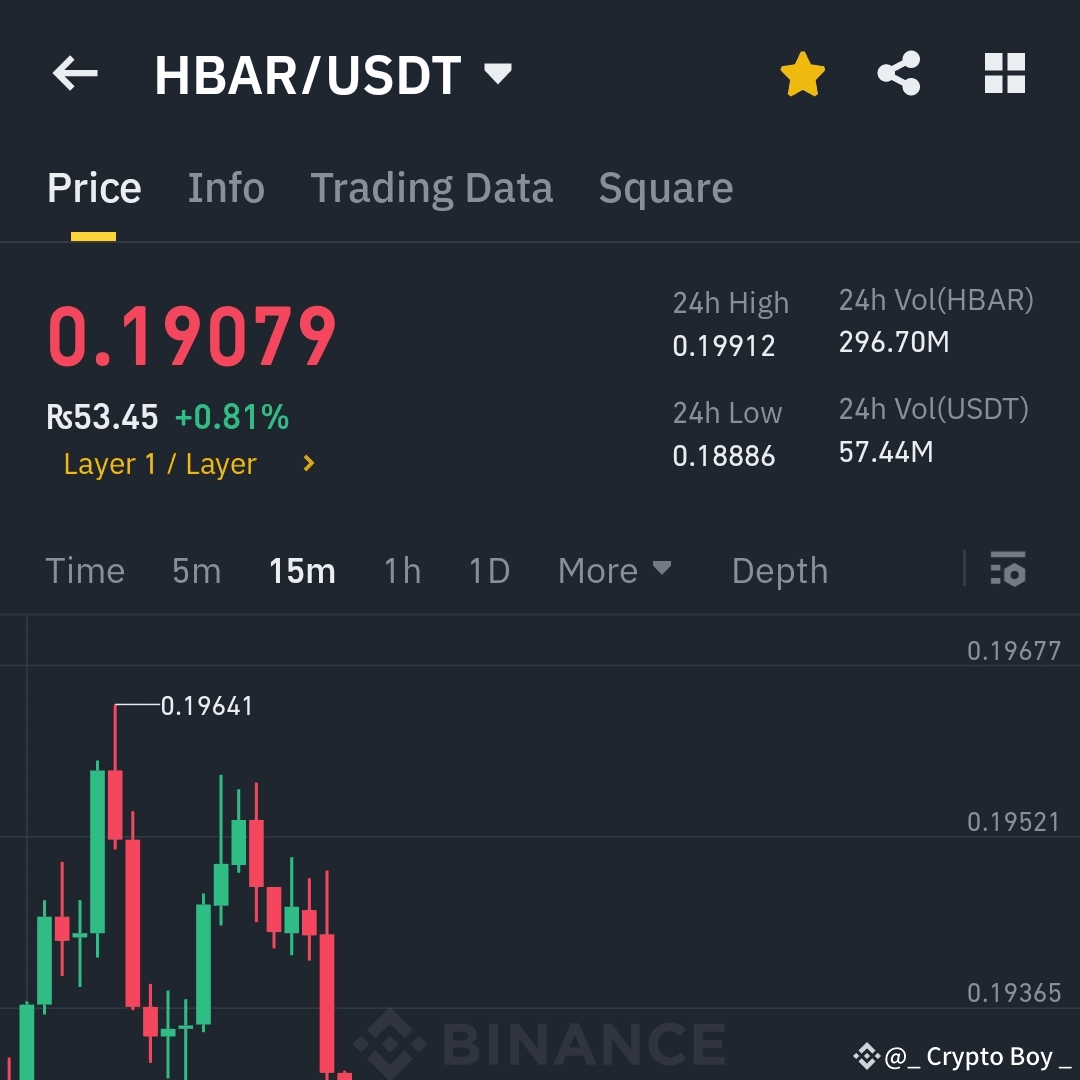The width and height of the screenshot is (1080, 1080).
Task: Tap the 24h Low value 0.18886
Action: [x=724, y=456]
